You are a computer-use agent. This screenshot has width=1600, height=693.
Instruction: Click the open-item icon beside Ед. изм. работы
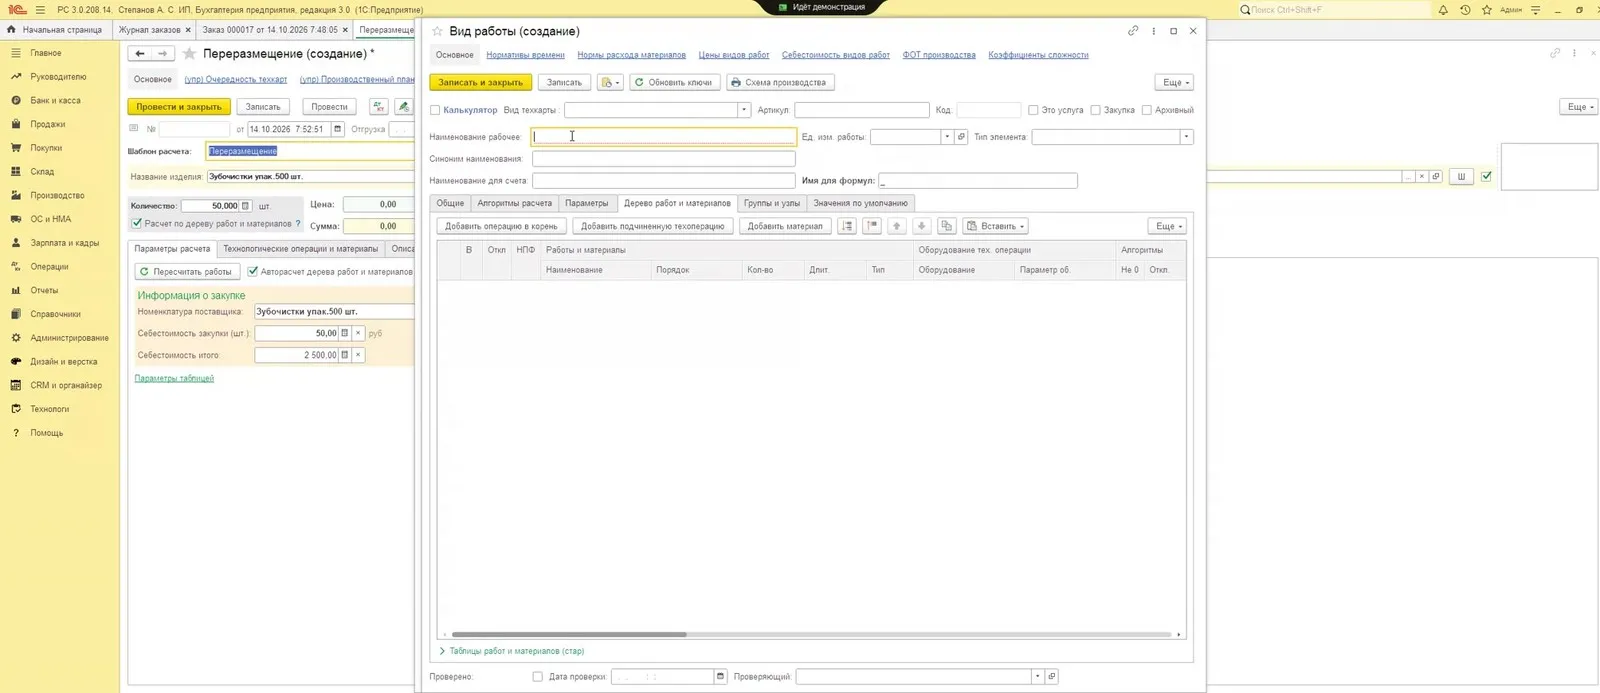pyautogui.click(x=961, y=137)
